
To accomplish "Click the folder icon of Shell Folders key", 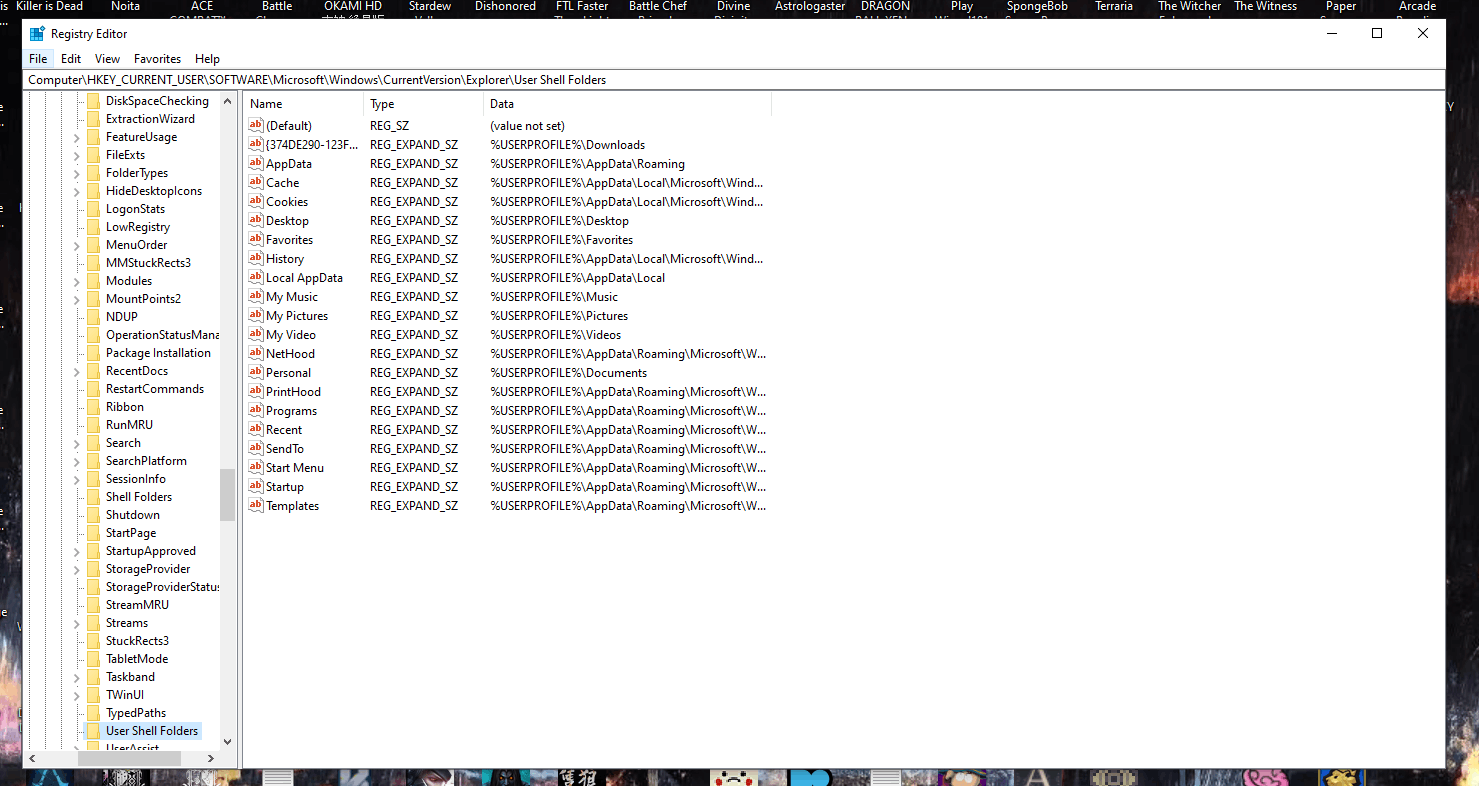I will (93, 497).
